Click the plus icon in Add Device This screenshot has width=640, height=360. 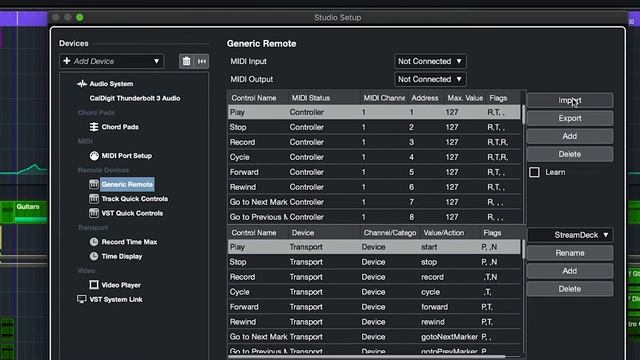click(x=67, y=61)
